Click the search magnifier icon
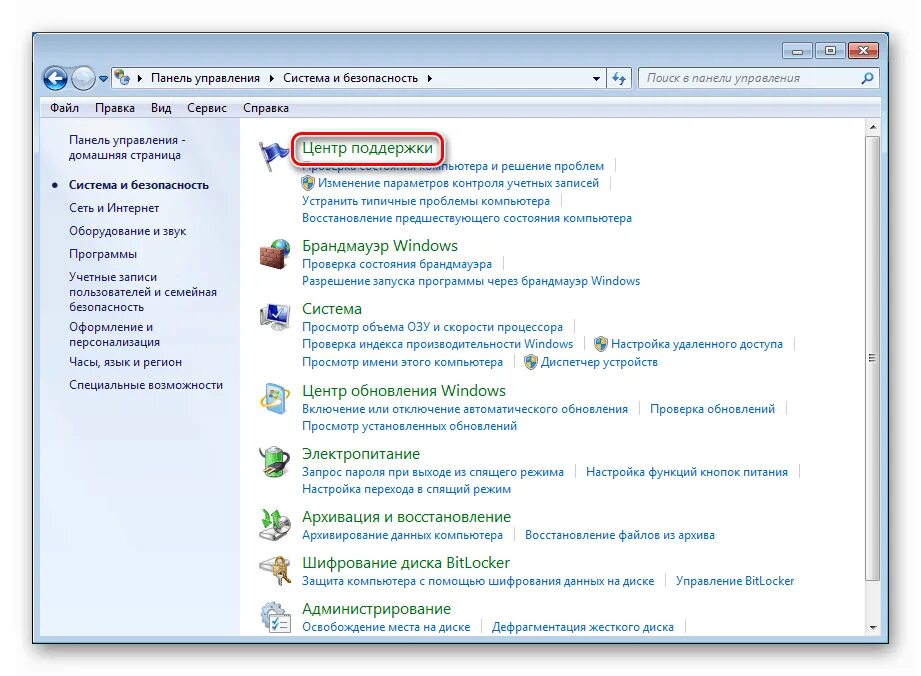Screen dimensions: 921x676 [x=867, y=78]
